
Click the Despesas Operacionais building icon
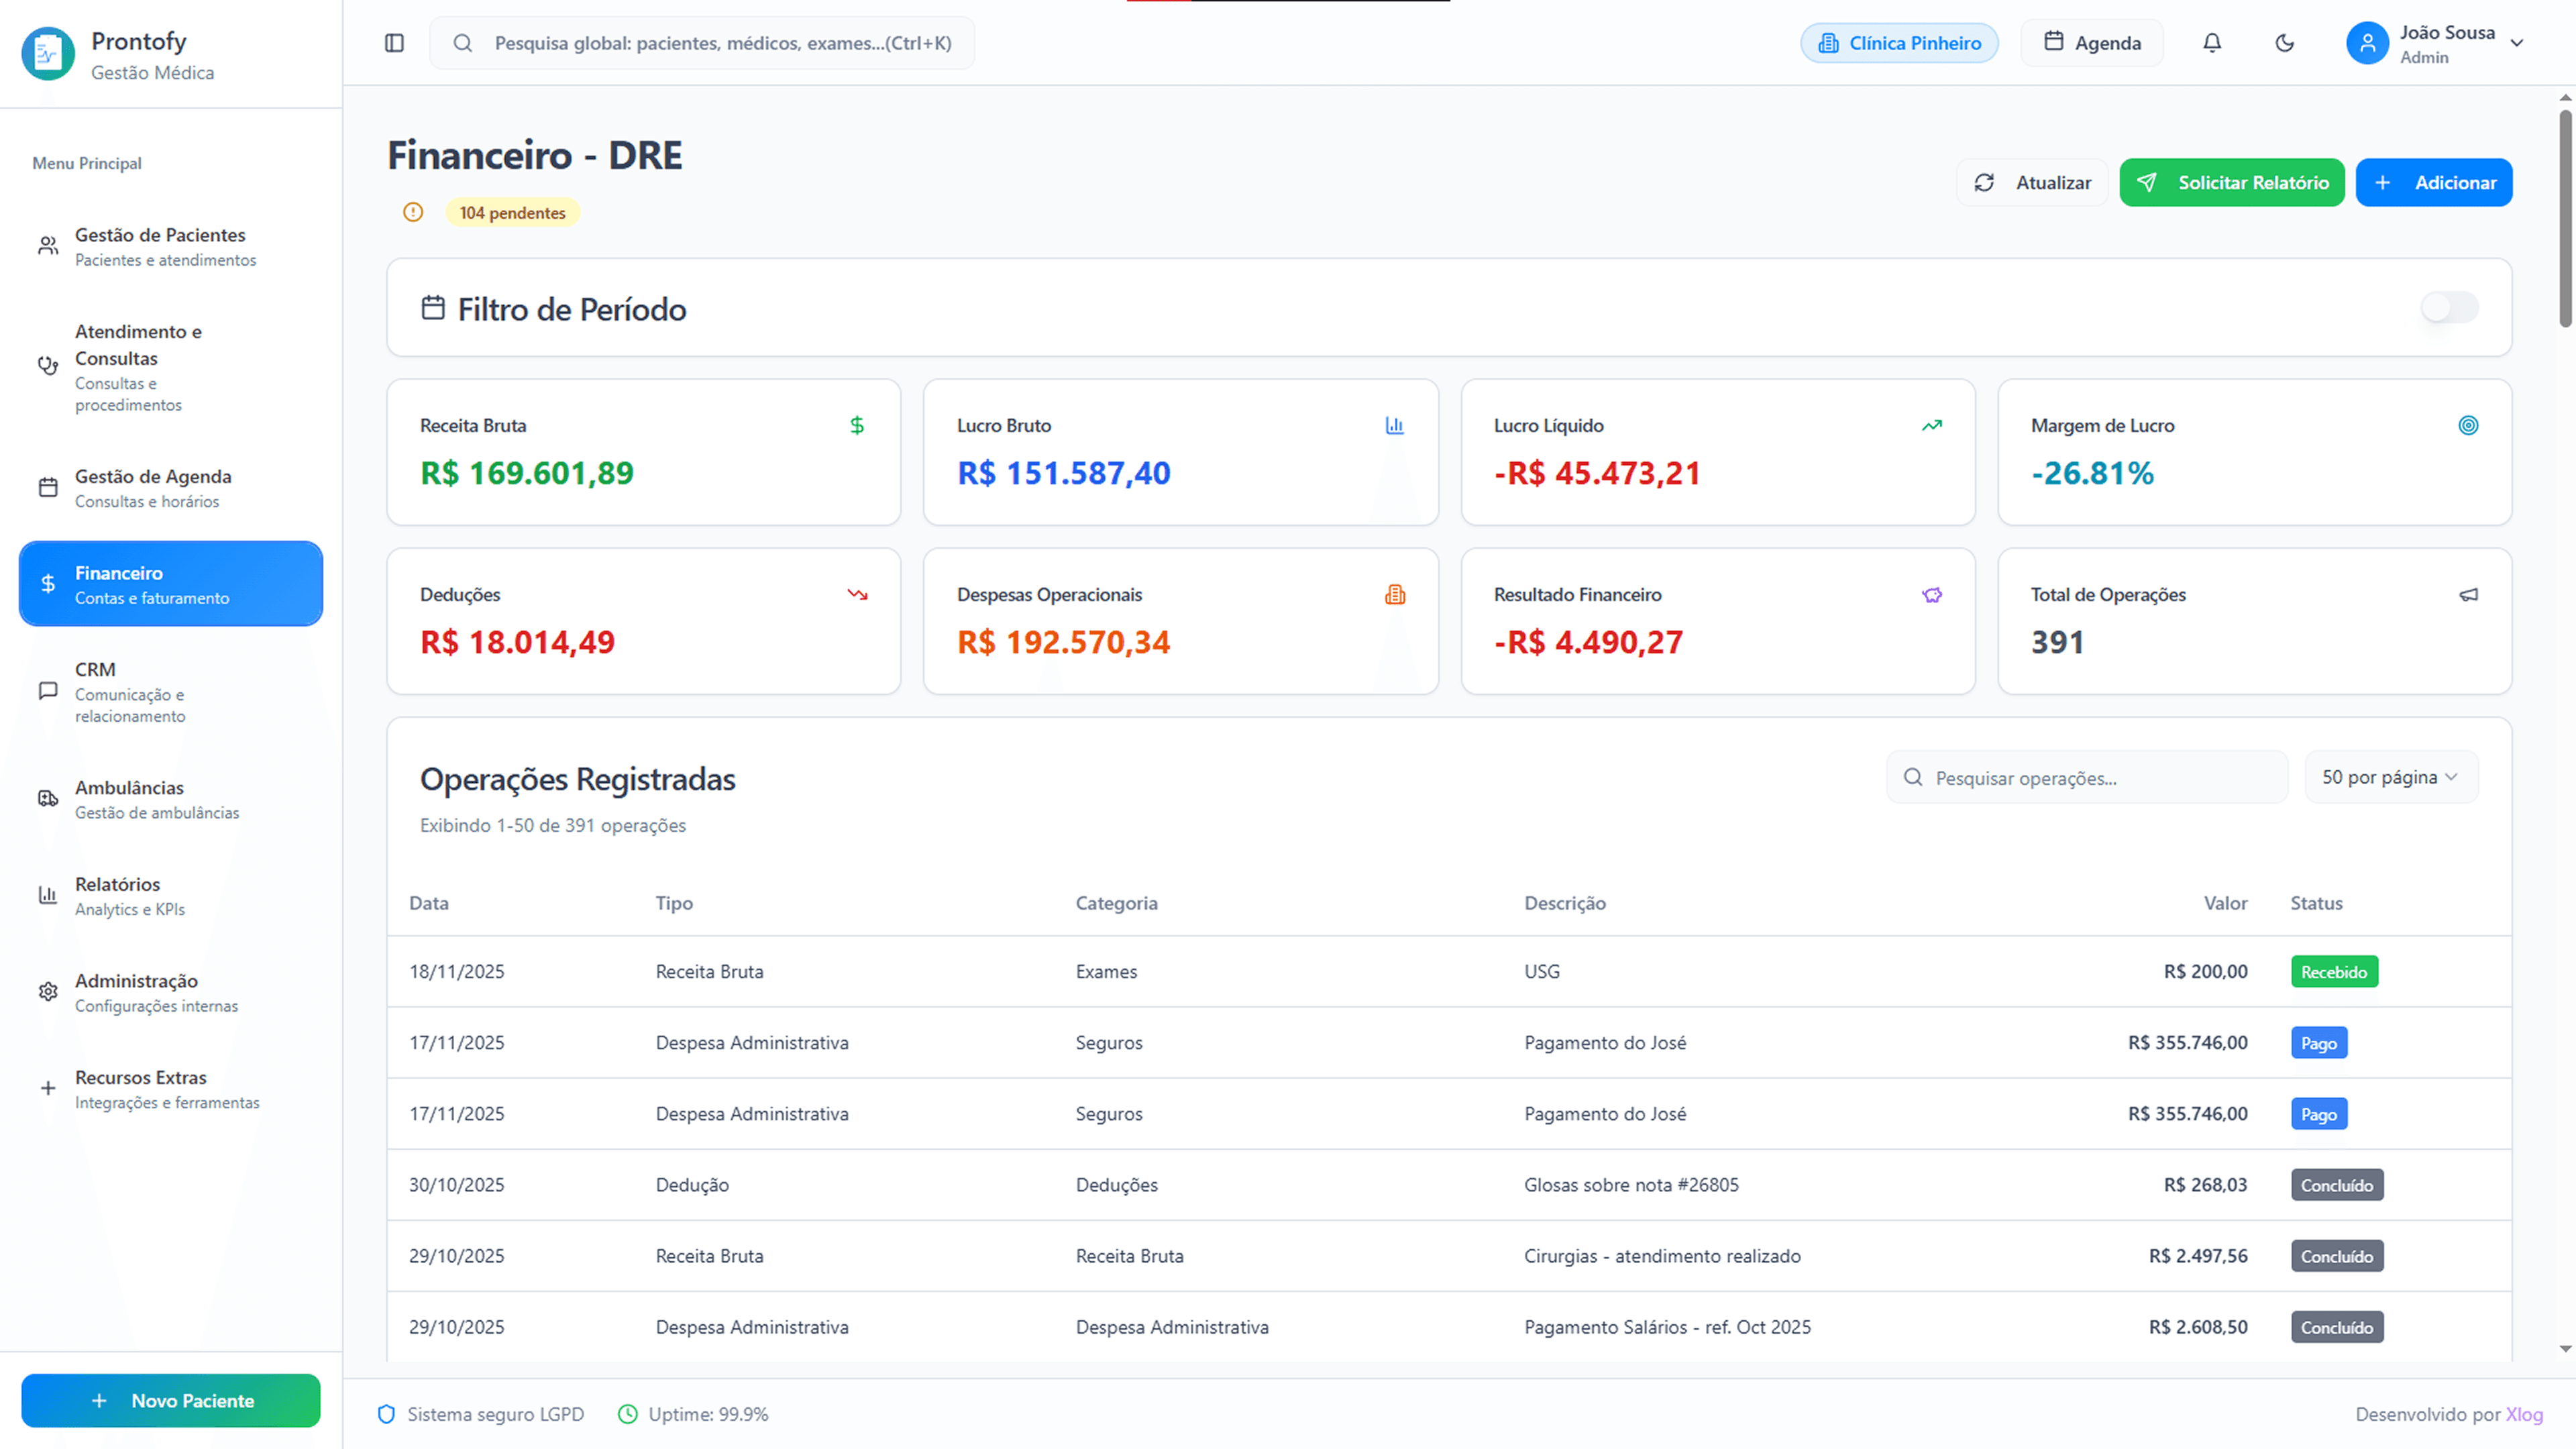click(x=1395, y=595)
